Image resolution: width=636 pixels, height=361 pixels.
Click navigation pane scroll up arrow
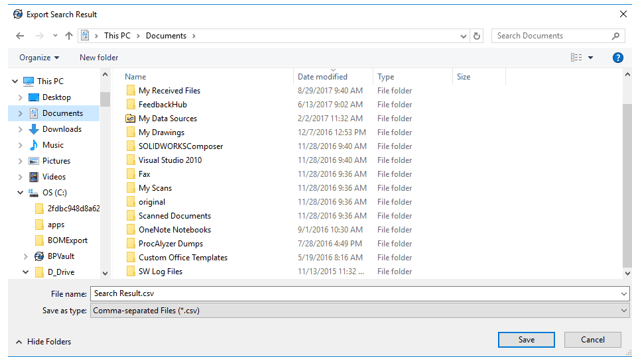[105, 75]
